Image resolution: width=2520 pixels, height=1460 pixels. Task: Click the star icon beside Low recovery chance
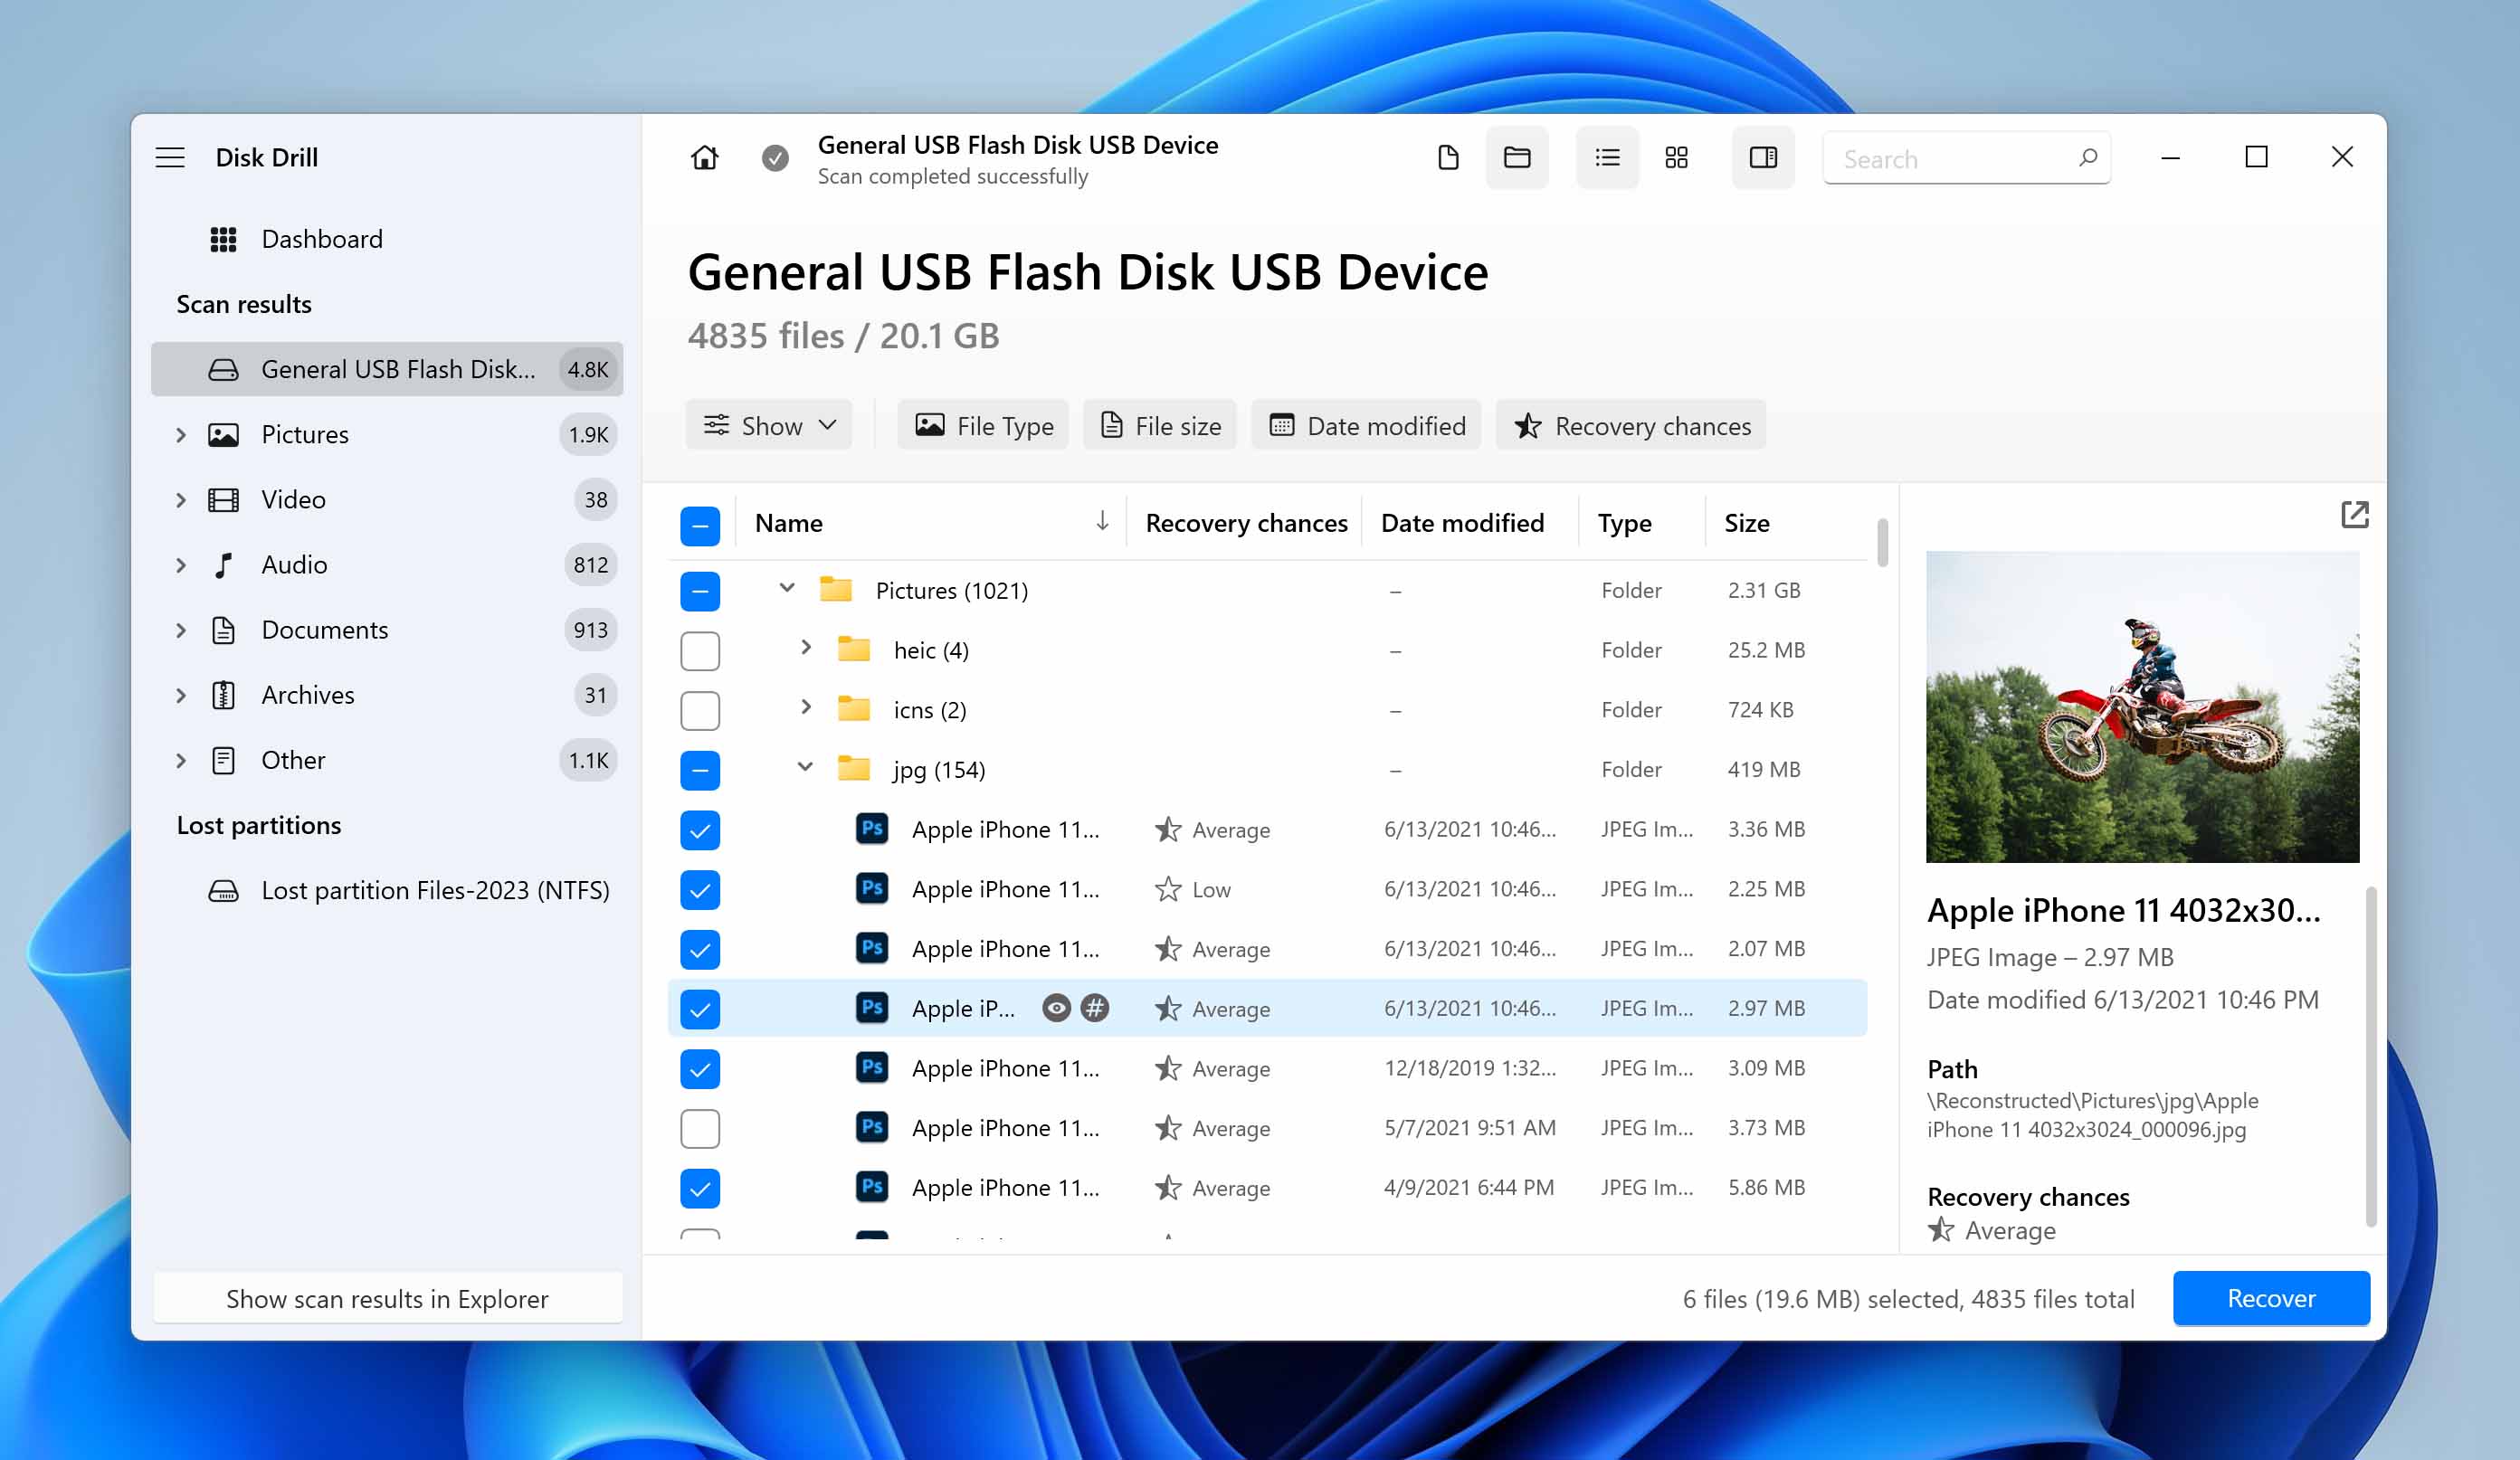[x=1167, y=889]
